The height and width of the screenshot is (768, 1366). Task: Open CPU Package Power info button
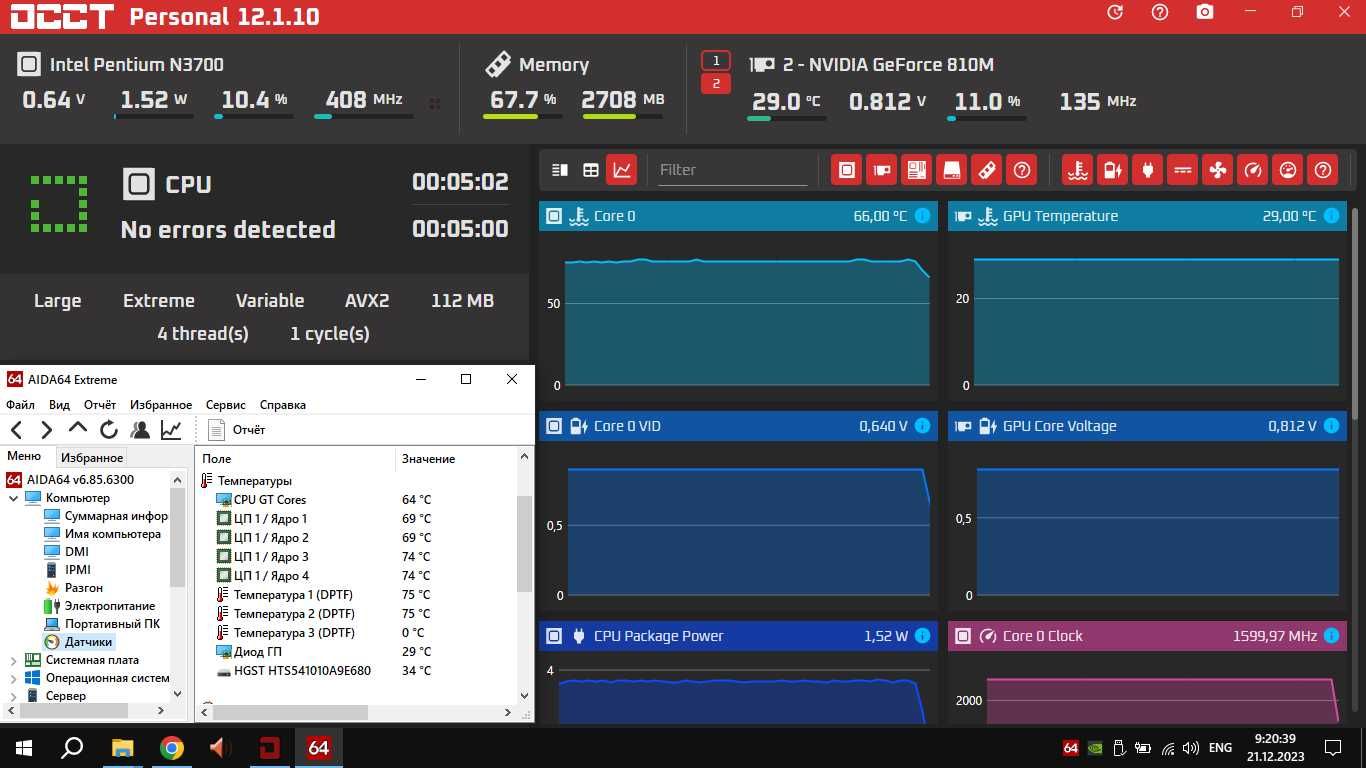click(x=922, y=636)
